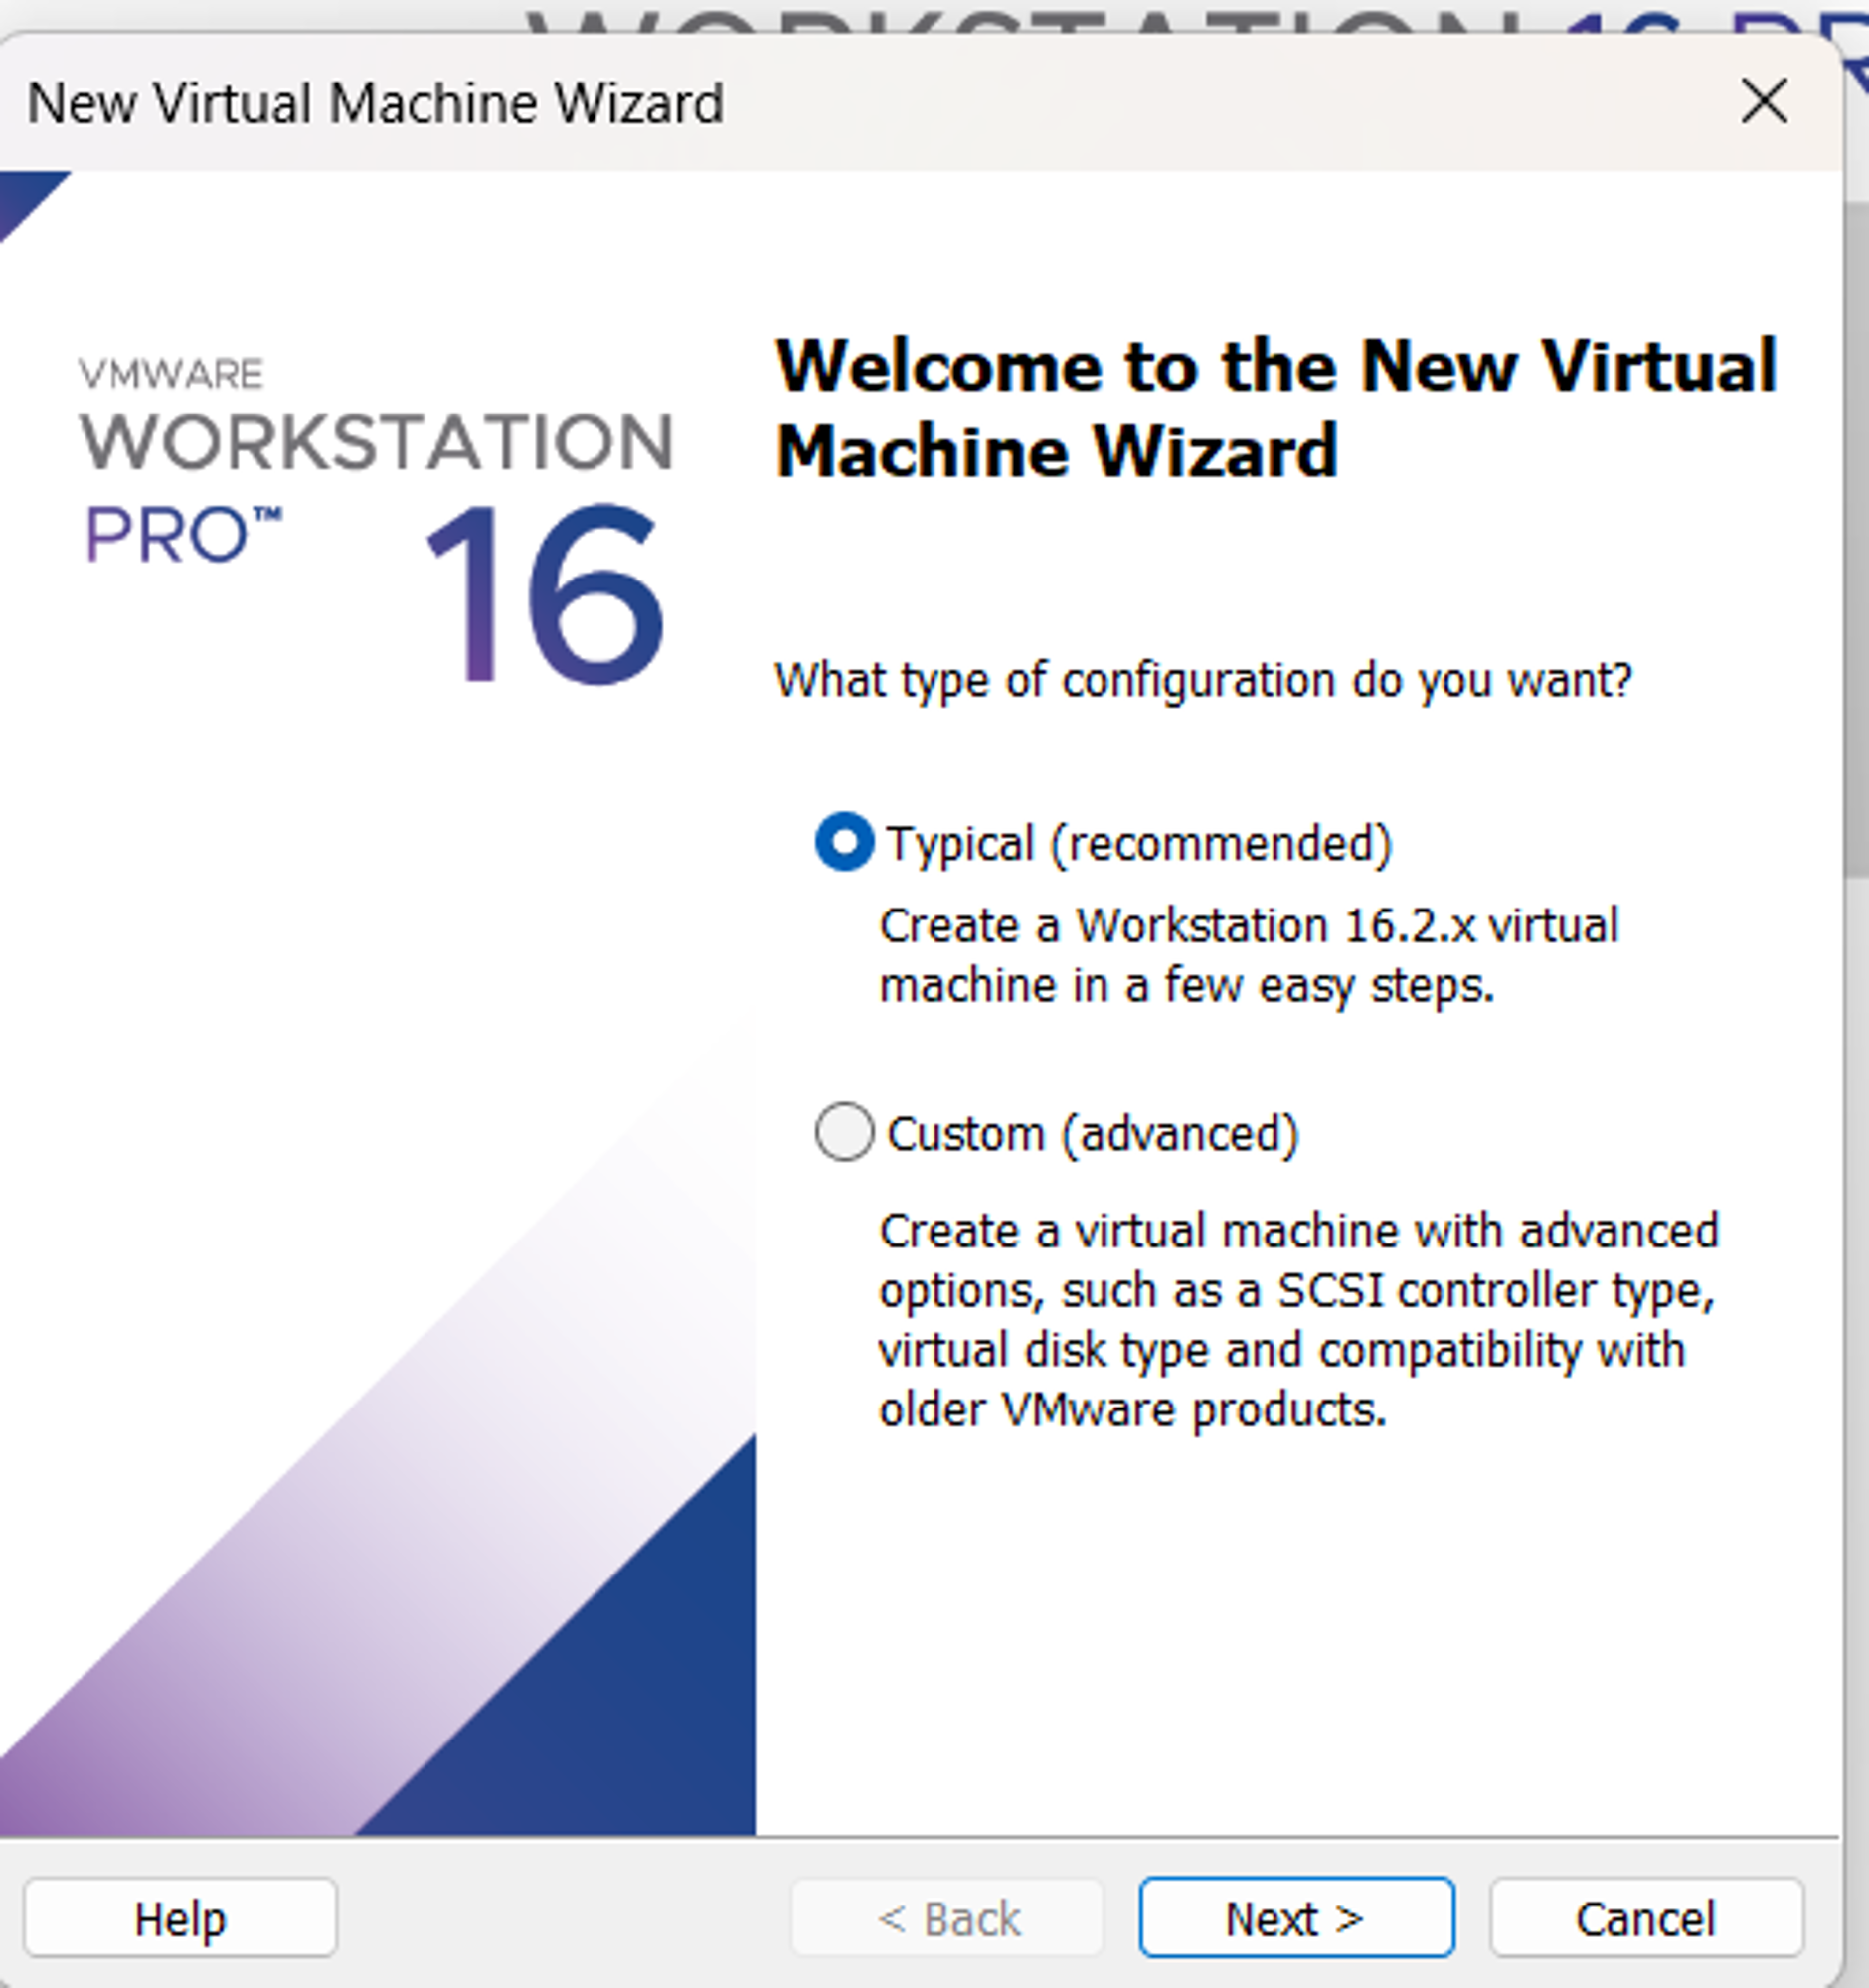The image size is (1869, 1988).
Task: Close the wizard with the X button
Action: point(1764,101)
